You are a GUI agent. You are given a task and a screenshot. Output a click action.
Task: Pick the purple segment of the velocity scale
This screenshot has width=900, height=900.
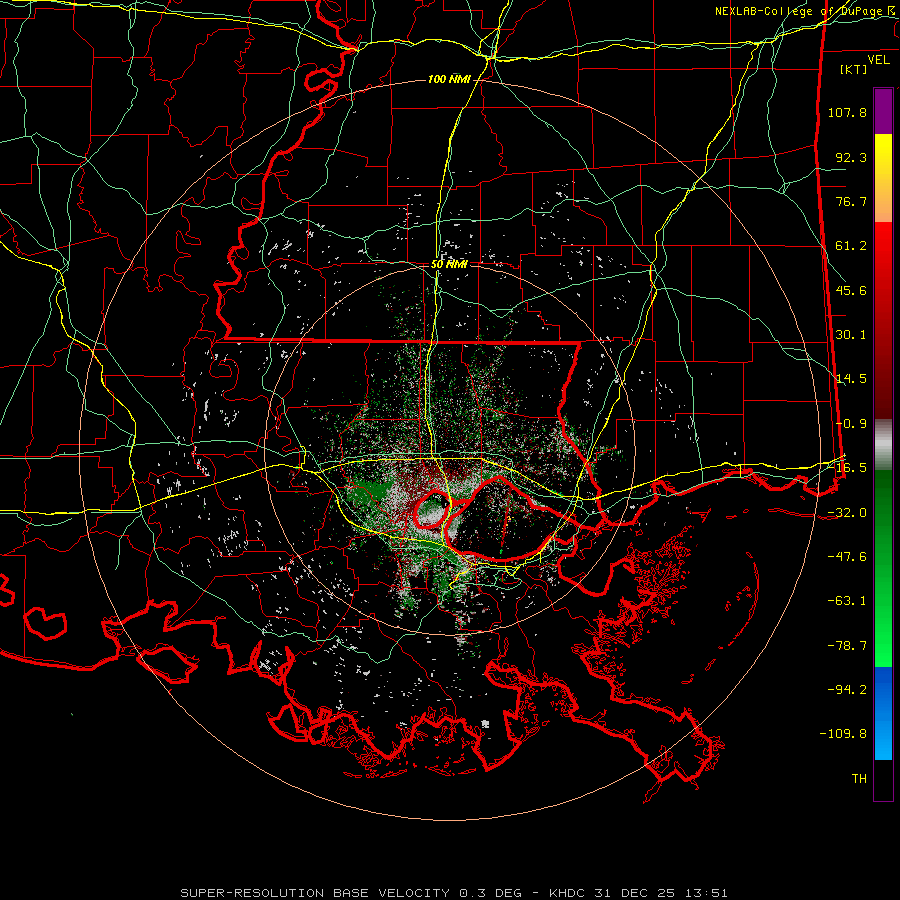pyautogui.click(x=883, y=112)
